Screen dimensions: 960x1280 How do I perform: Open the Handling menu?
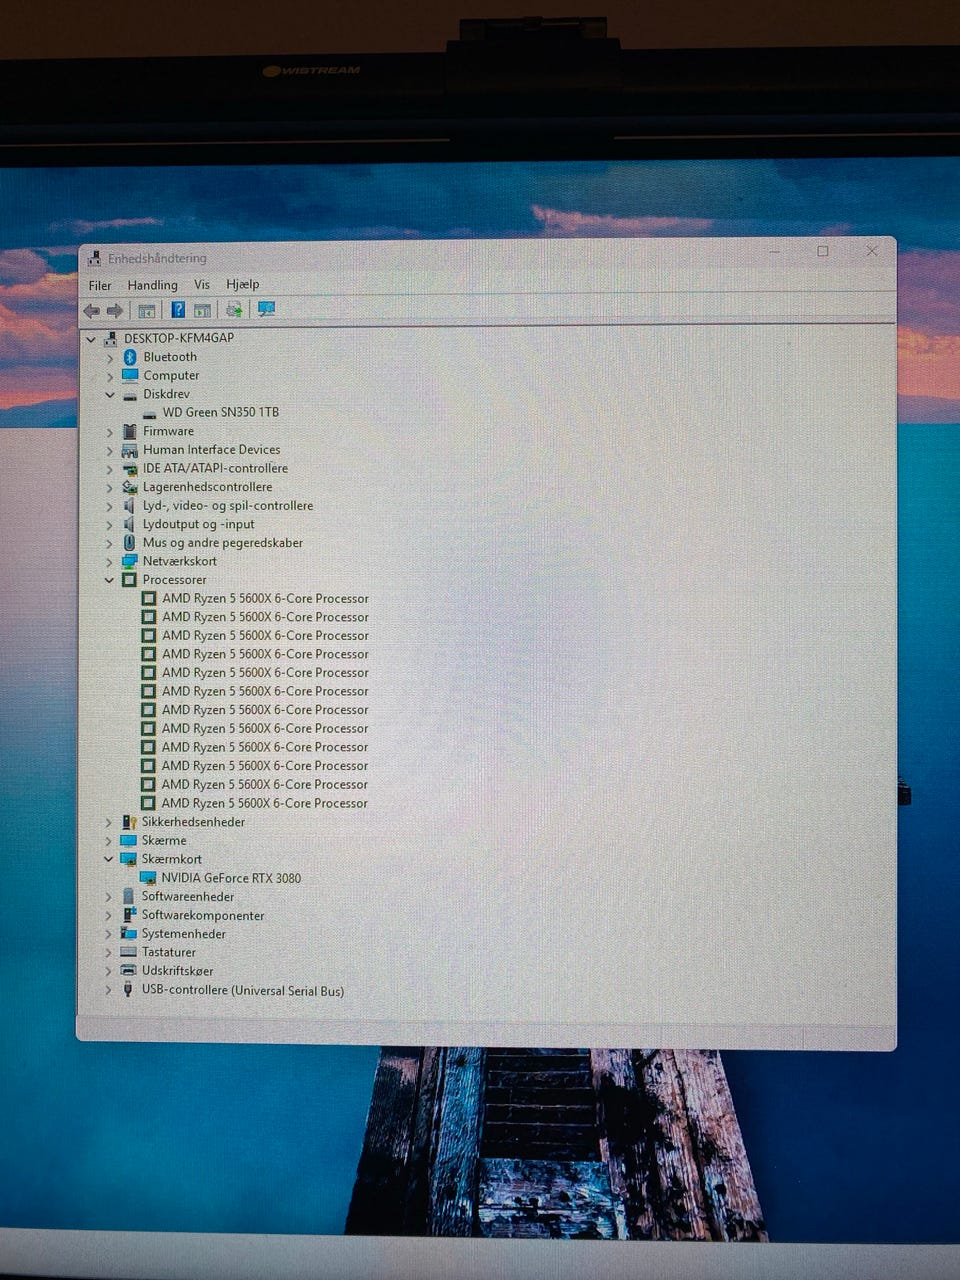(x=152, y=285)
